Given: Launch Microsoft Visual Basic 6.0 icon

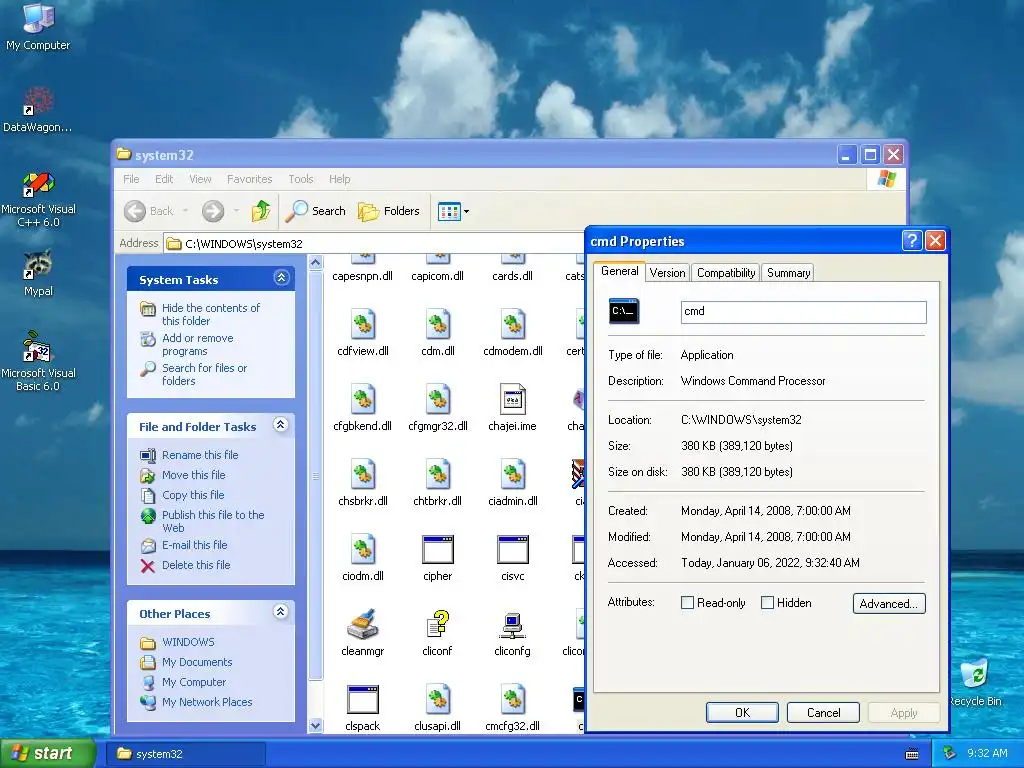Looking at the screenshot, I should pyautogui.click(x=38, y=361).
